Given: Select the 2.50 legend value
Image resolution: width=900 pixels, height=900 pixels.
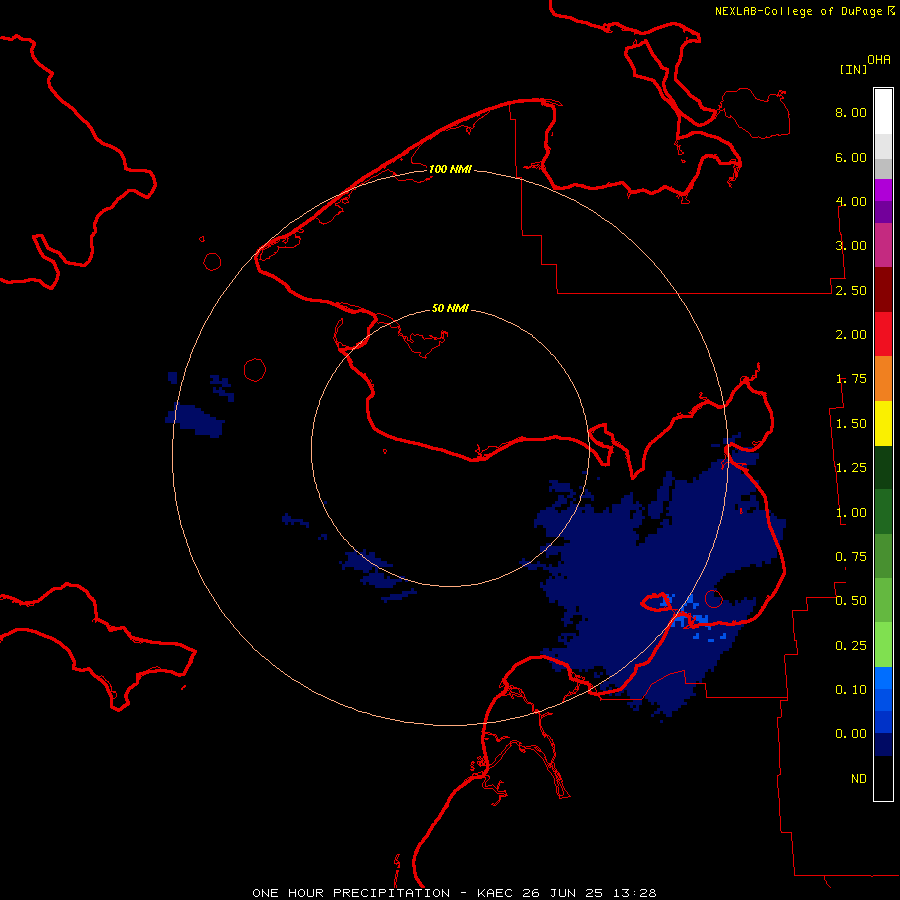Looking at the screenshot, I should click(851, 290).
